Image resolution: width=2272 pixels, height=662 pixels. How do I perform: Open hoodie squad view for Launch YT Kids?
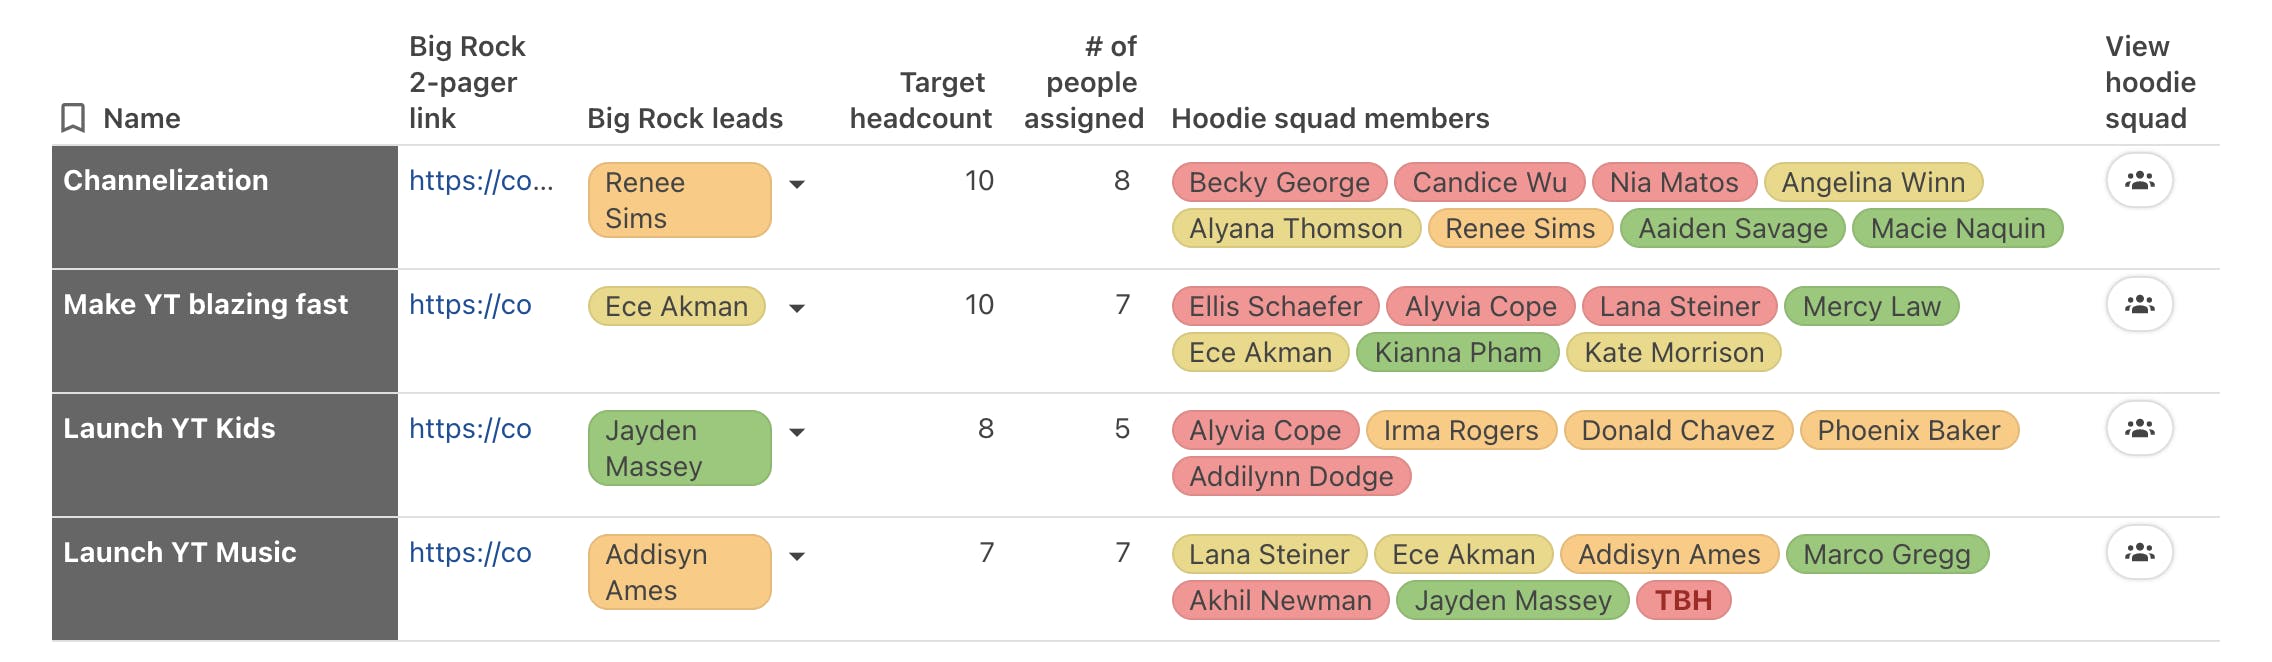coord(2139,429)
